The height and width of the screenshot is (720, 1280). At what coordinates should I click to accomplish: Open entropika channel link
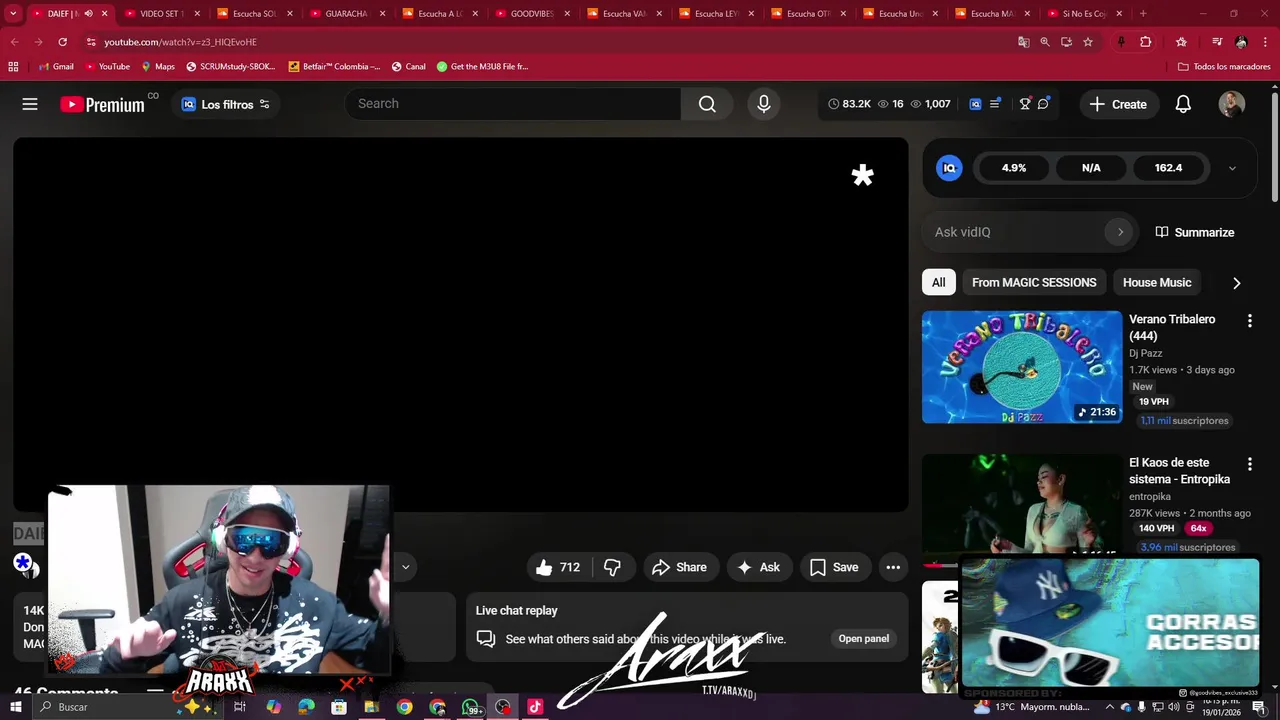pos(1150,497)
